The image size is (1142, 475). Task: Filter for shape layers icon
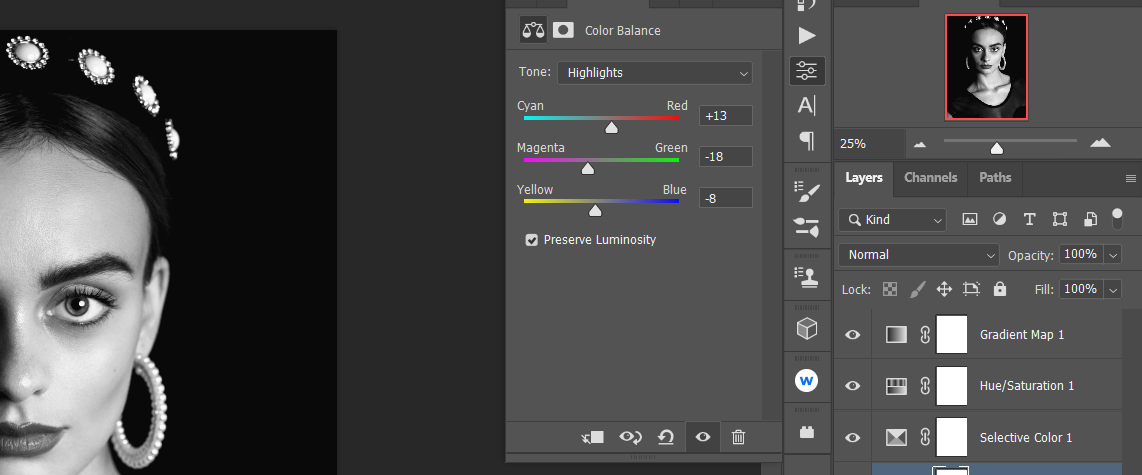(1060, 219)
